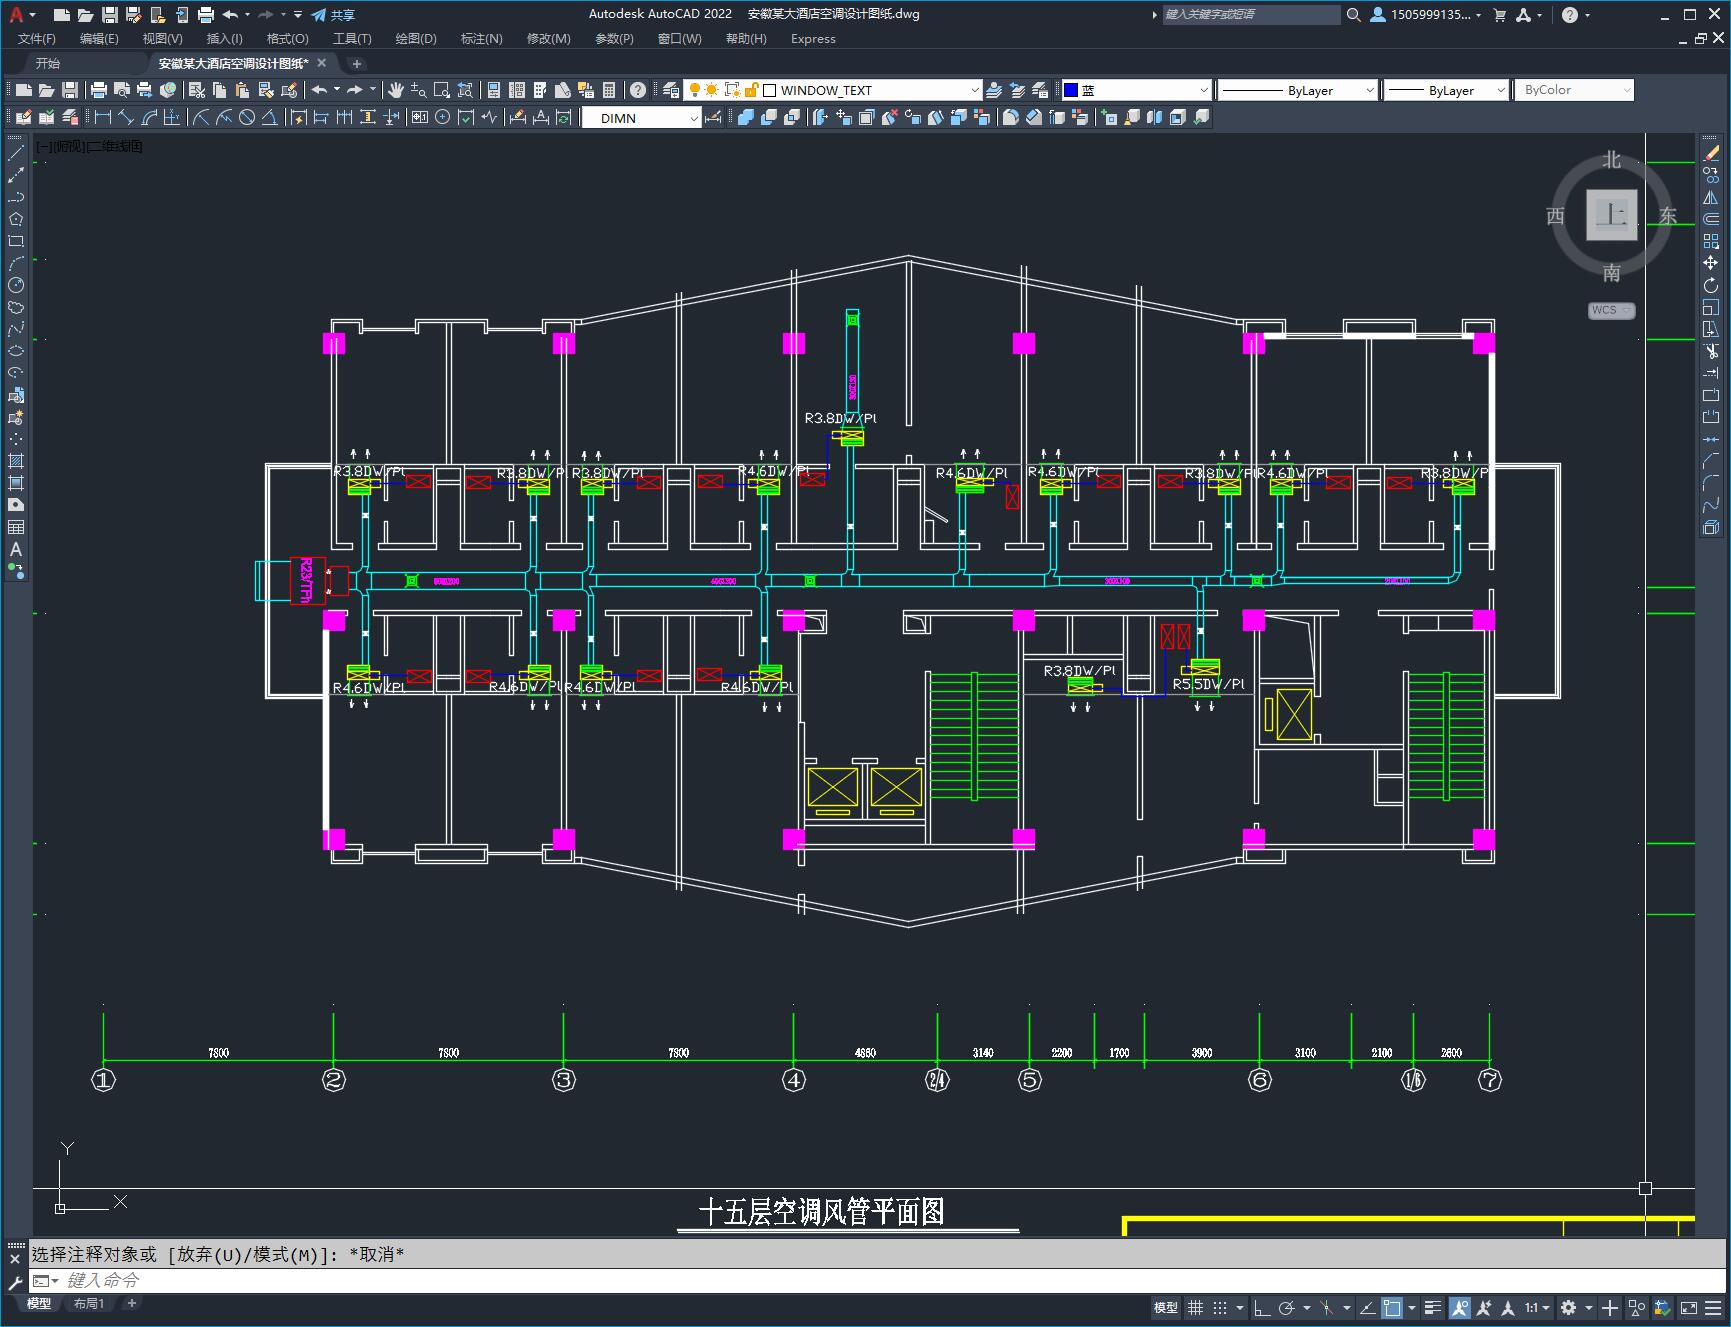Screen dimensions: 1731x1327
Task: Click the Pan hand tool icon
Action: pos(396,90)
